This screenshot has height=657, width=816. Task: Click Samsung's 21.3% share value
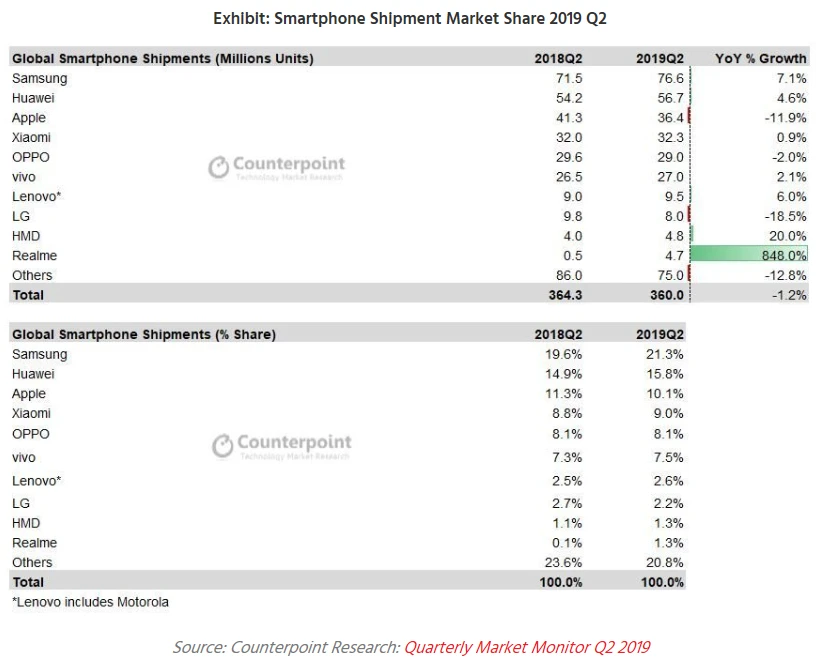click(664, 354)
